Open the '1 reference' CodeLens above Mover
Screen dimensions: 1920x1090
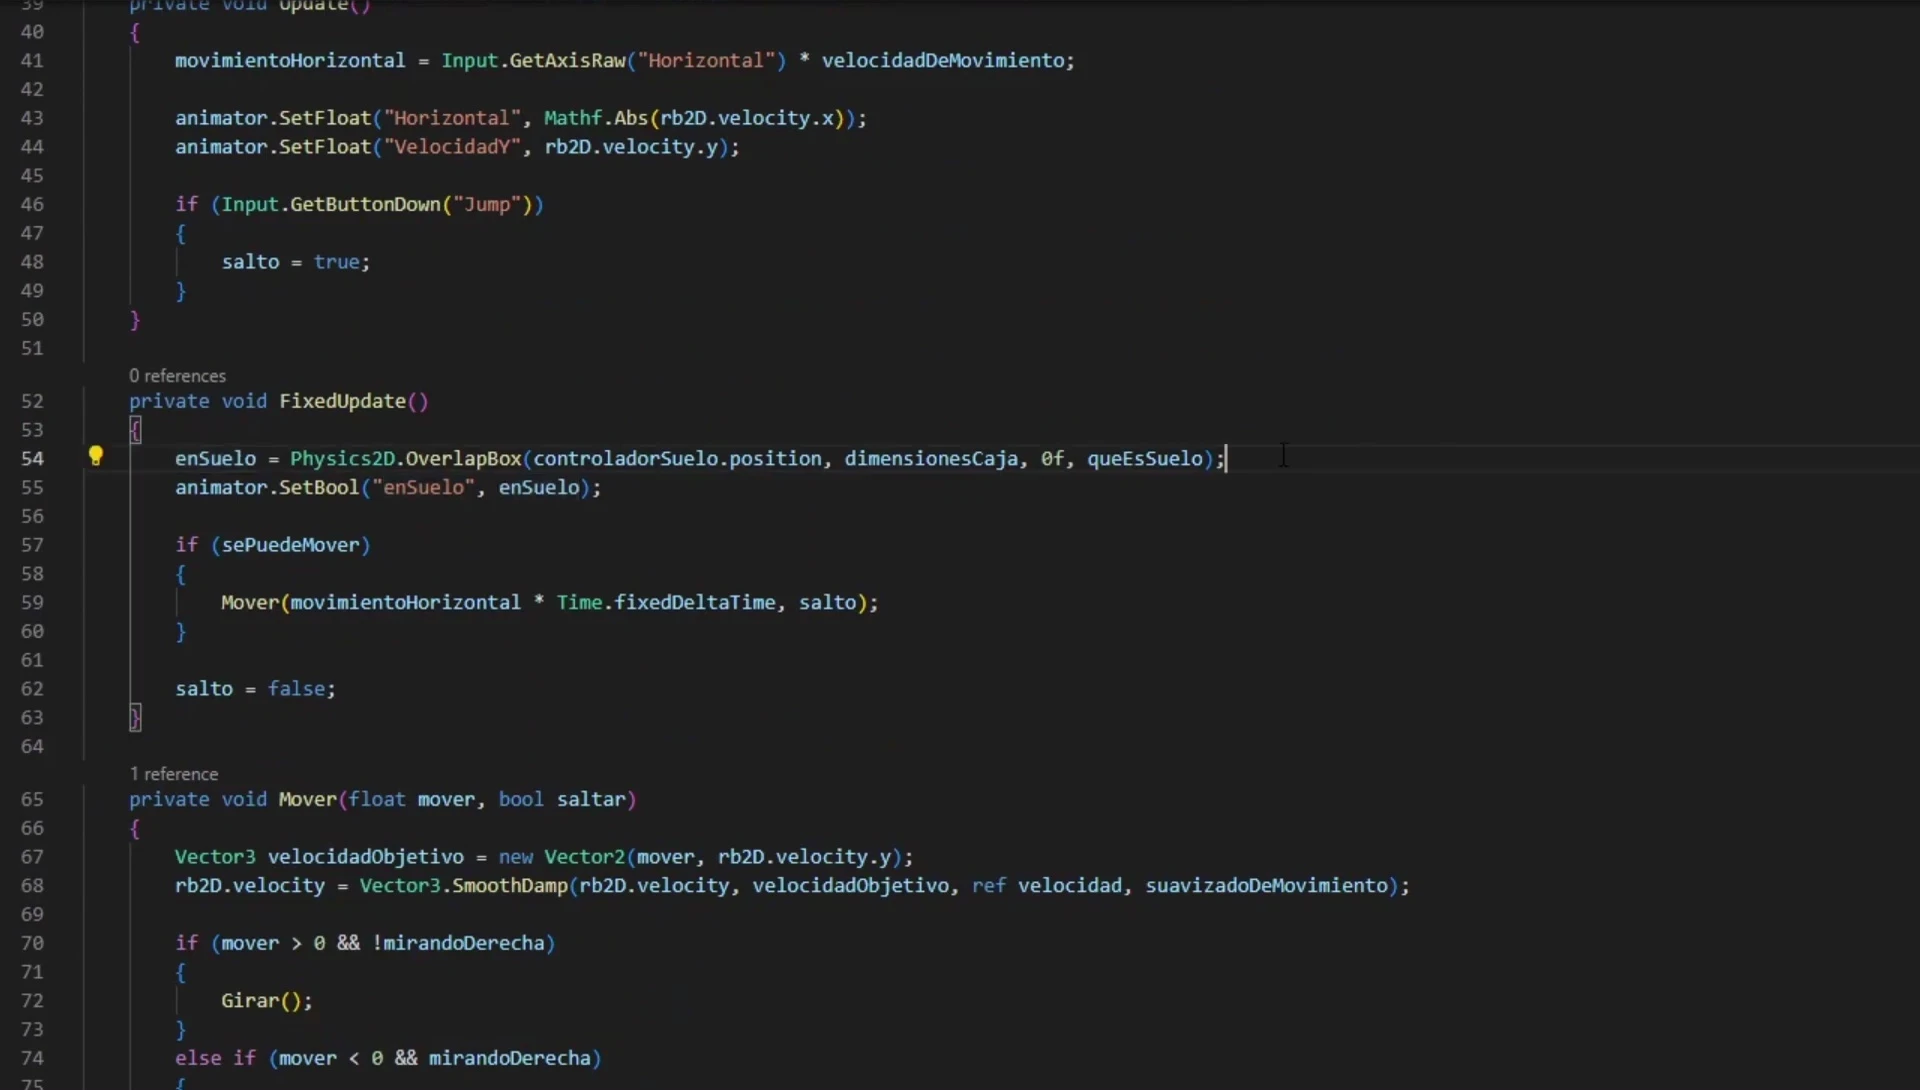174,774
